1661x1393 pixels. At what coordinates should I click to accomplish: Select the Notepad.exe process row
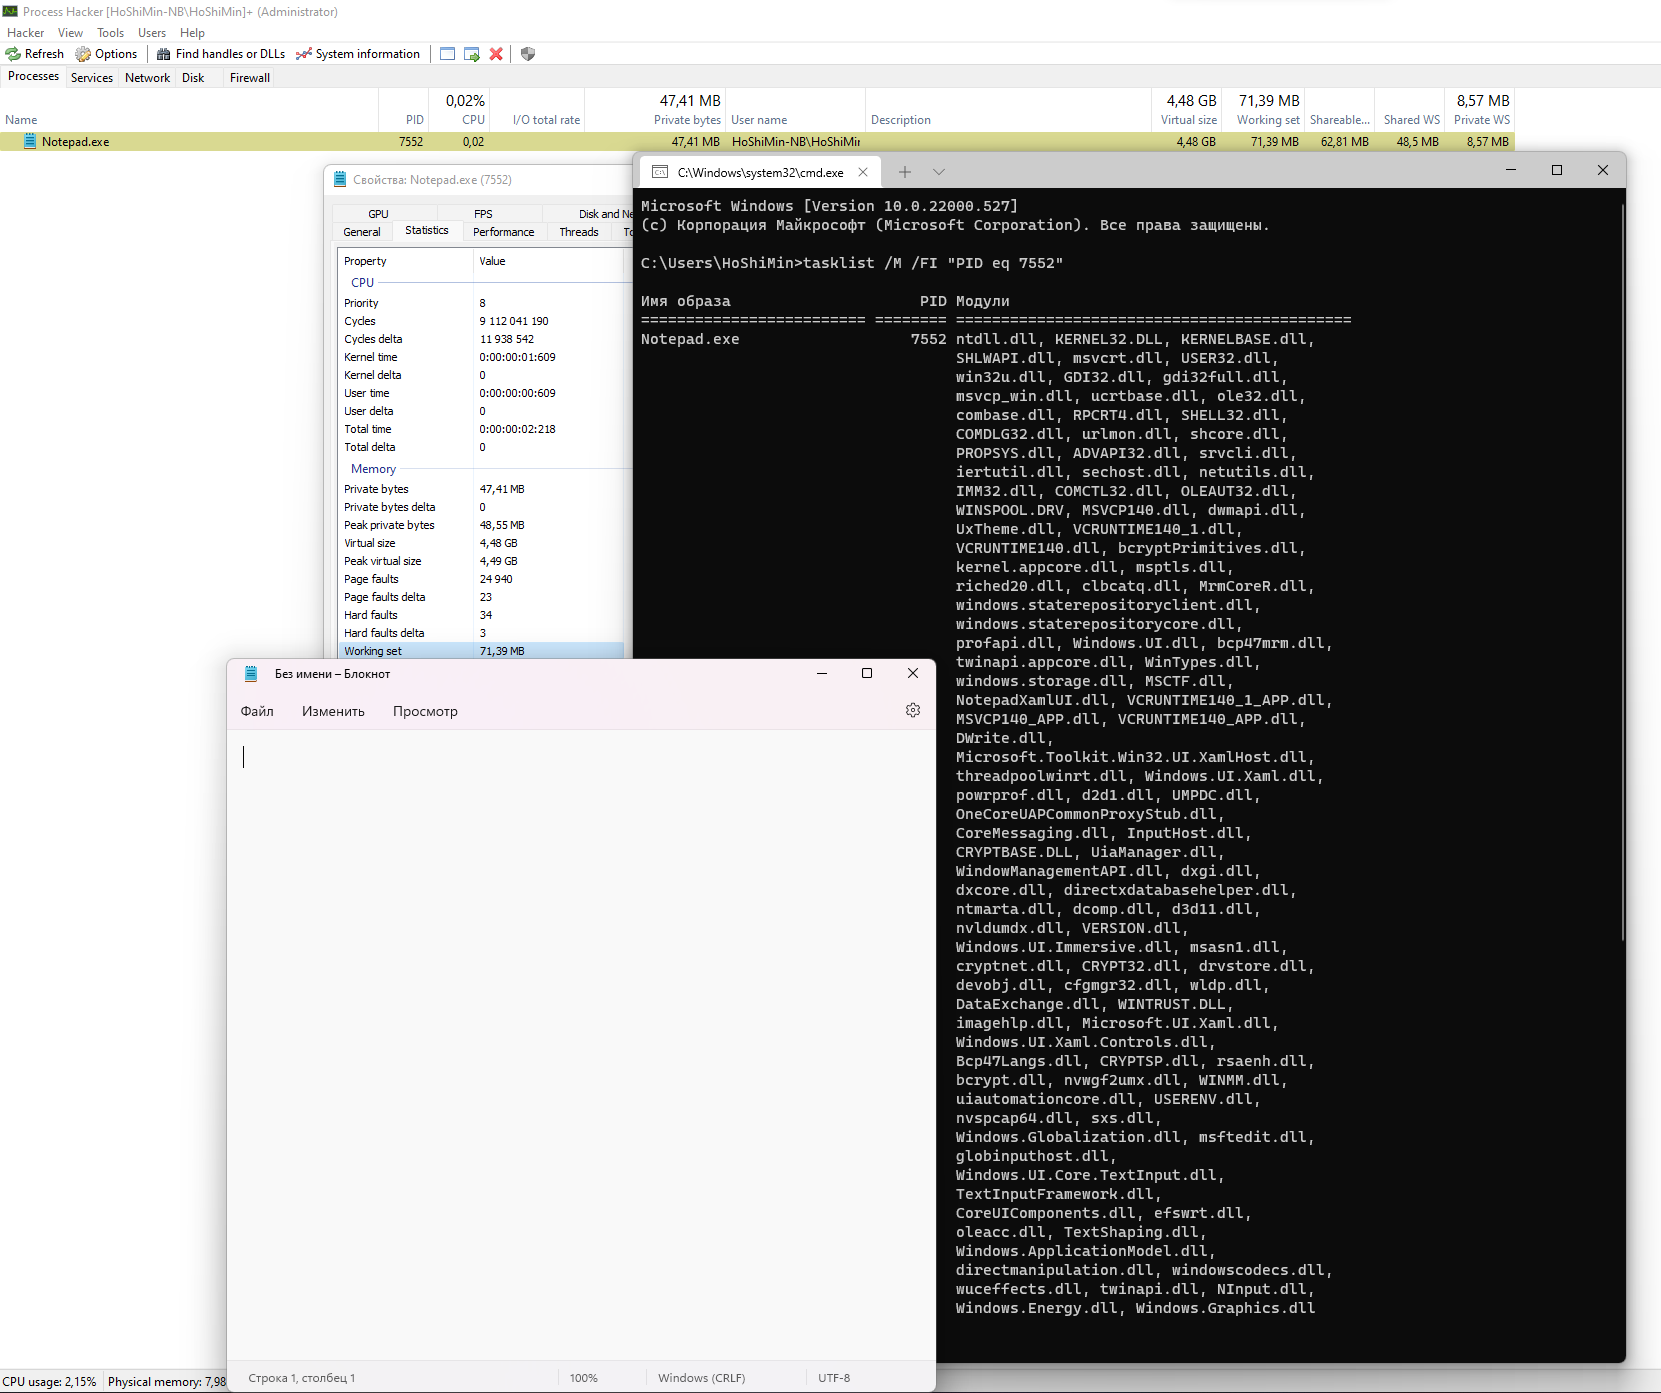tap(76, 142)
